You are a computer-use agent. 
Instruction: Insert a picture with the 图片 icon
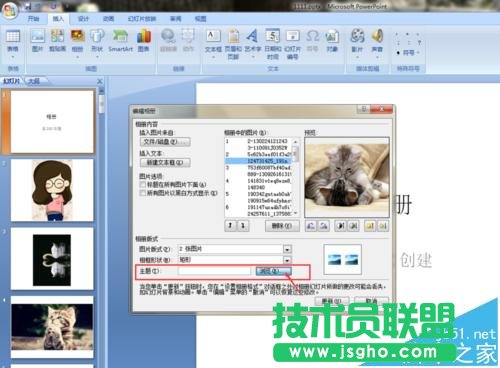tap(38, 40)
